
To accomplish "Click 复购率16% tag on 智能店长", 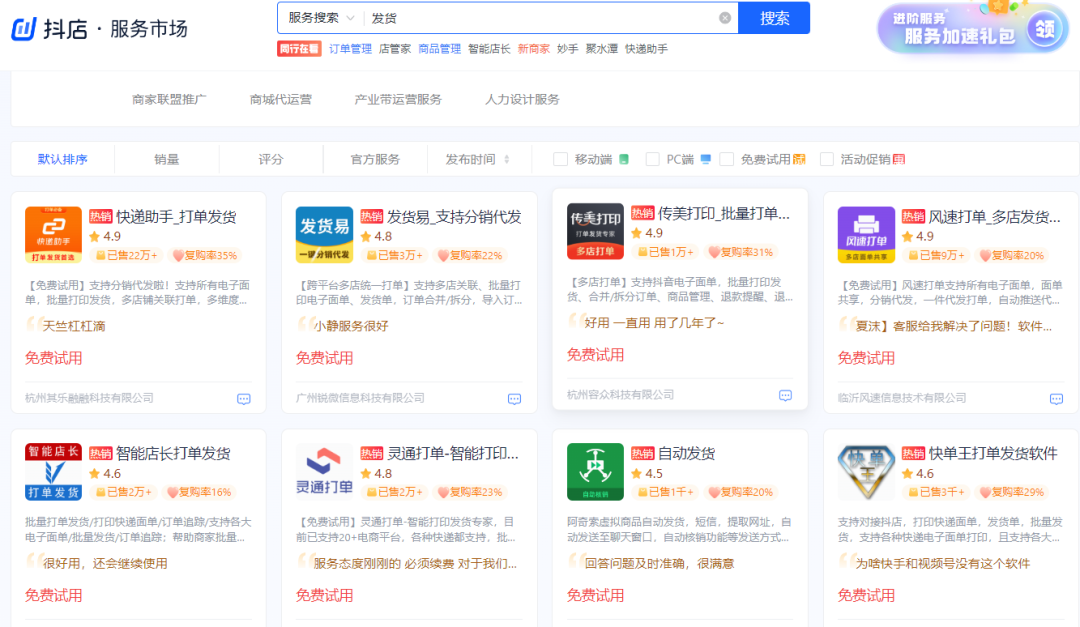I will [x=200, y=492].
